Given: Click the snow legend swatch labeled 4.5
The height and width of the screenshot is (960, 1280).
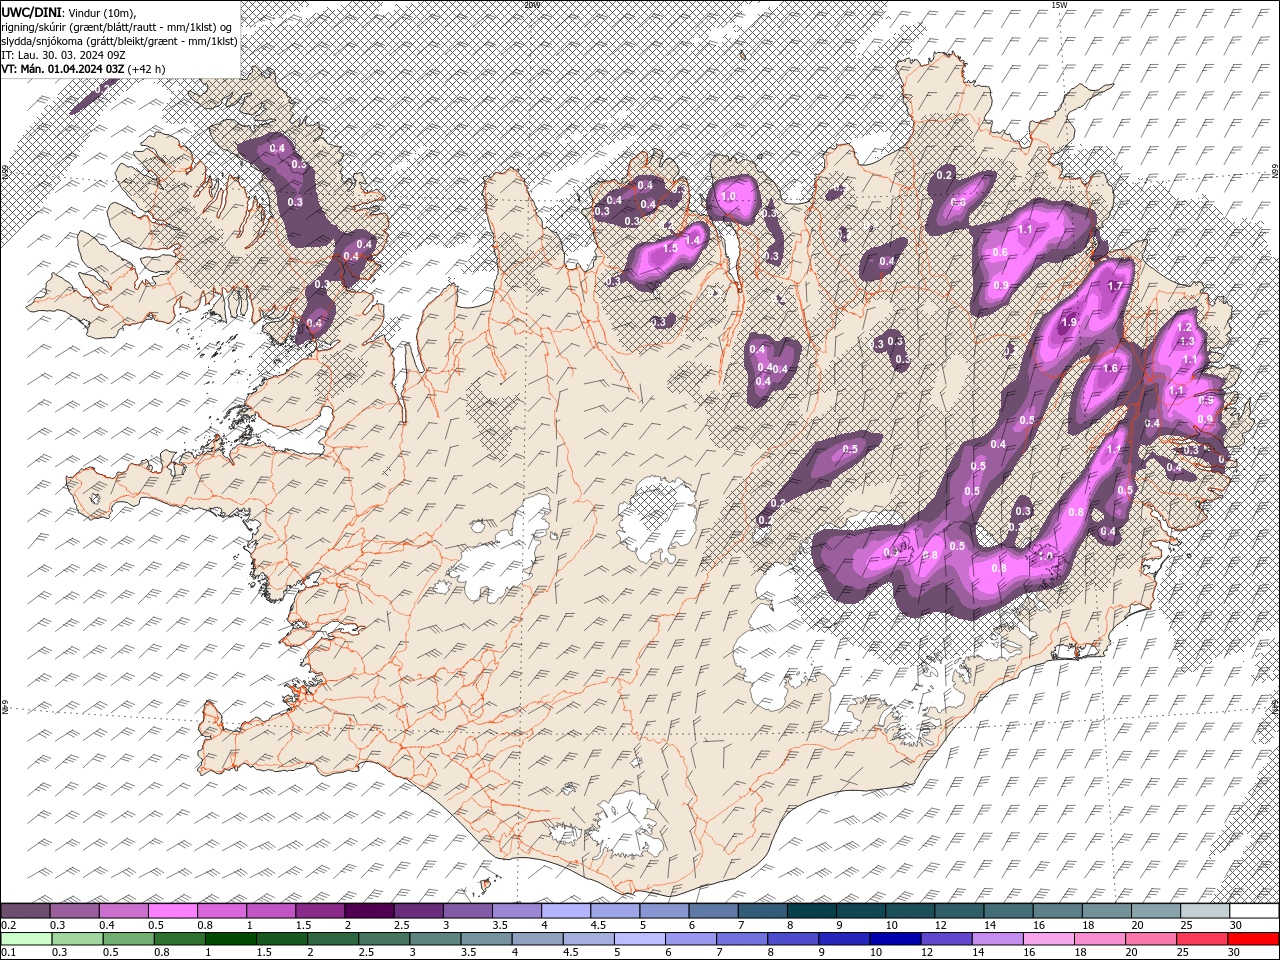Looking at the screenshot, I should 614,911.
